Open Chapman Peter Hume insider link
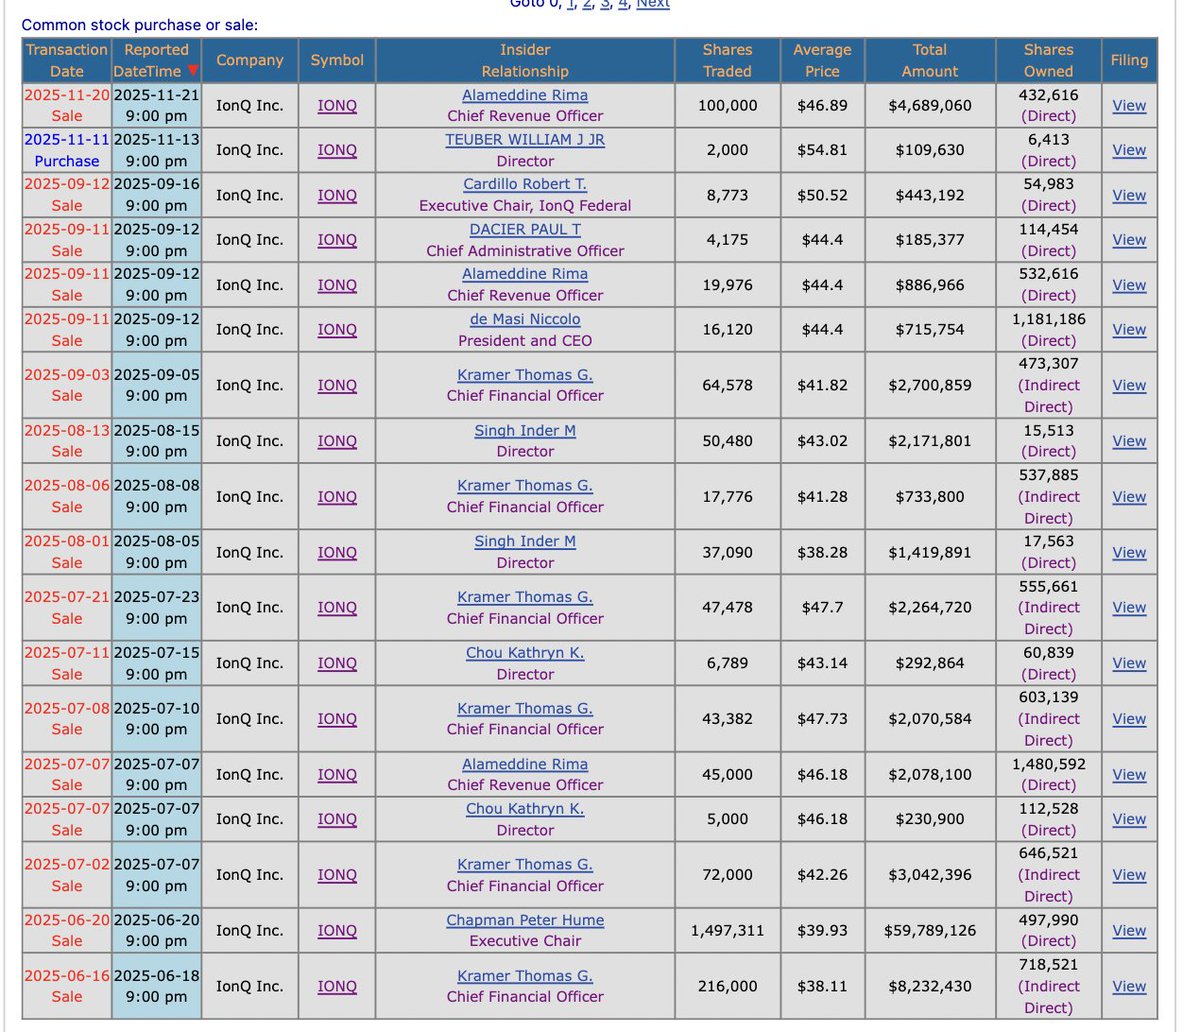The image size is (1200, 1032). click(x=525, y=920)
